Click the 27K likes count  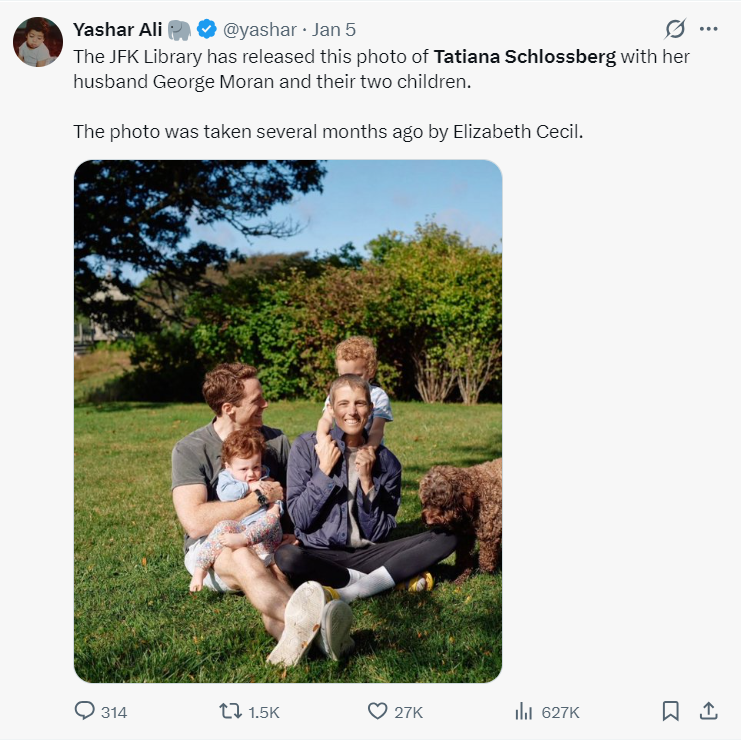[x=408, y=712]
